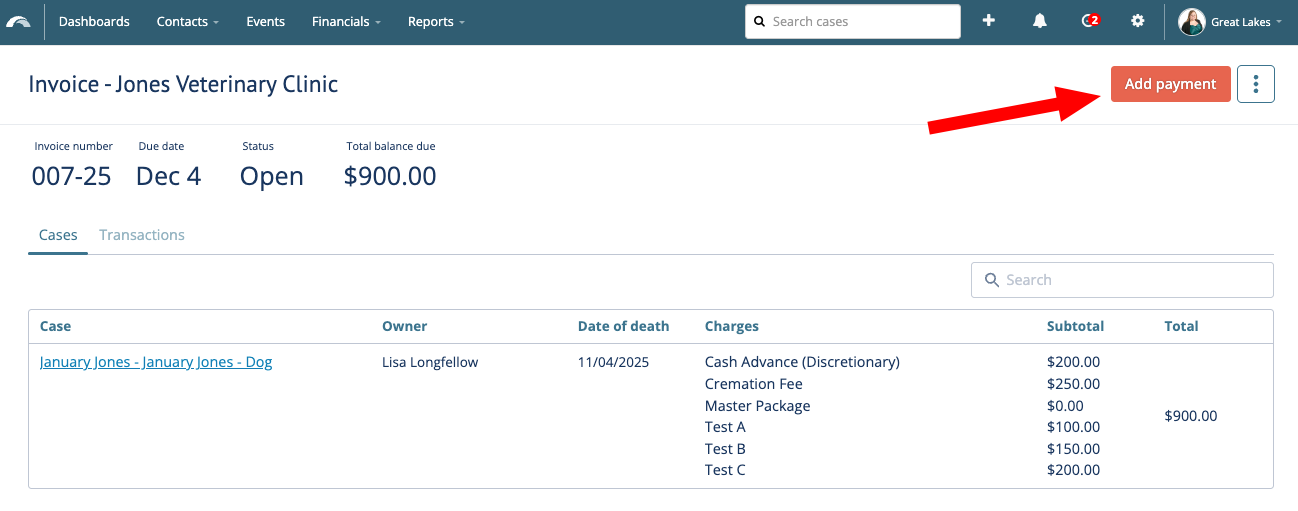
Task: Click the user profile avatar
Action: click(x=1191, y=22)
